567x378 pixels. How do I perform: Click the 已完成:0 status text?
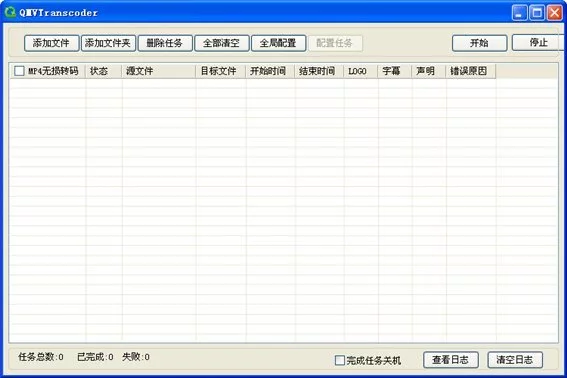coord(95,357)
